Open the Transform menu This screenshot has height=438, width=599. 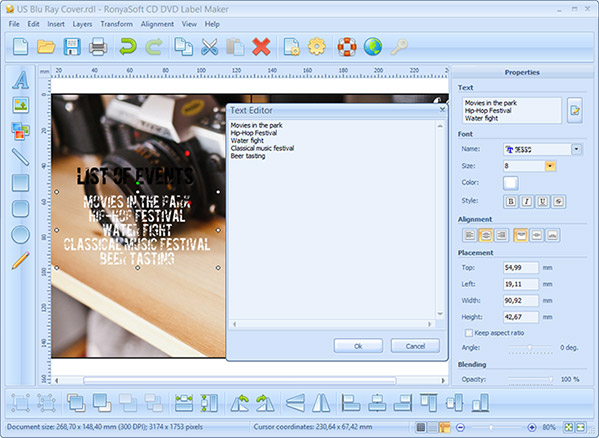coord(117,24)
